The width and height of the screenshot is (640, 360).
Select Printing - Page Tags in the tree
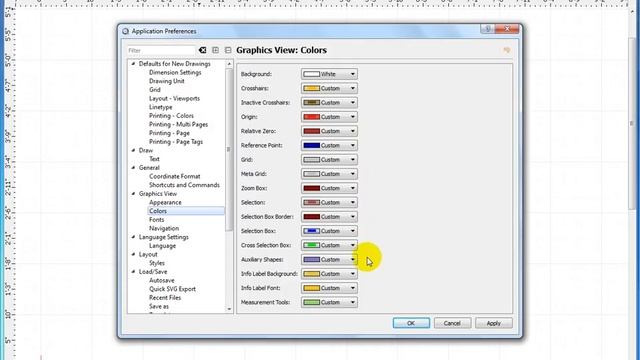pyautogui.click(x=176, y=142)
